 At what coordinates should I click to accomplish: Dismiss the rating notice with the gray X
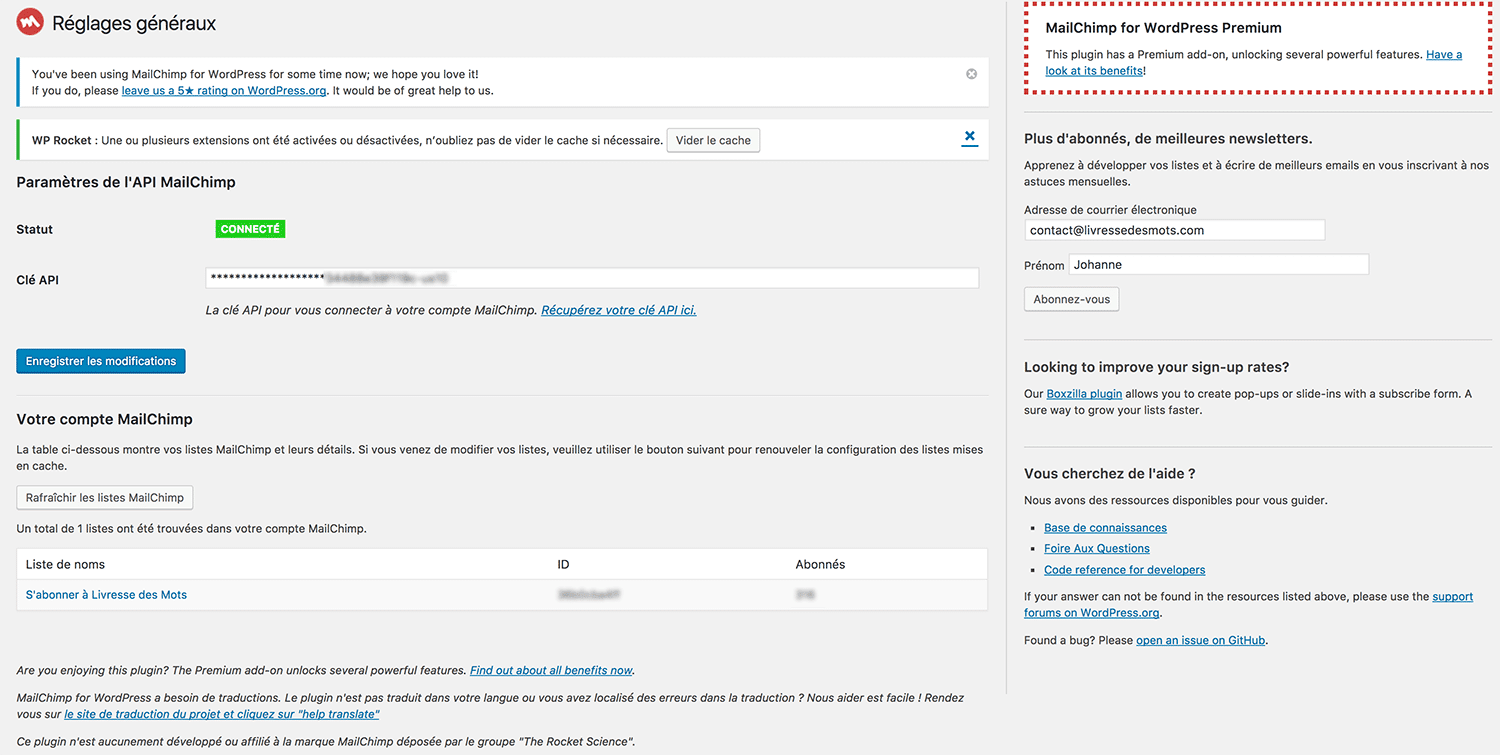pyautogui.click(x=971, y=73)
